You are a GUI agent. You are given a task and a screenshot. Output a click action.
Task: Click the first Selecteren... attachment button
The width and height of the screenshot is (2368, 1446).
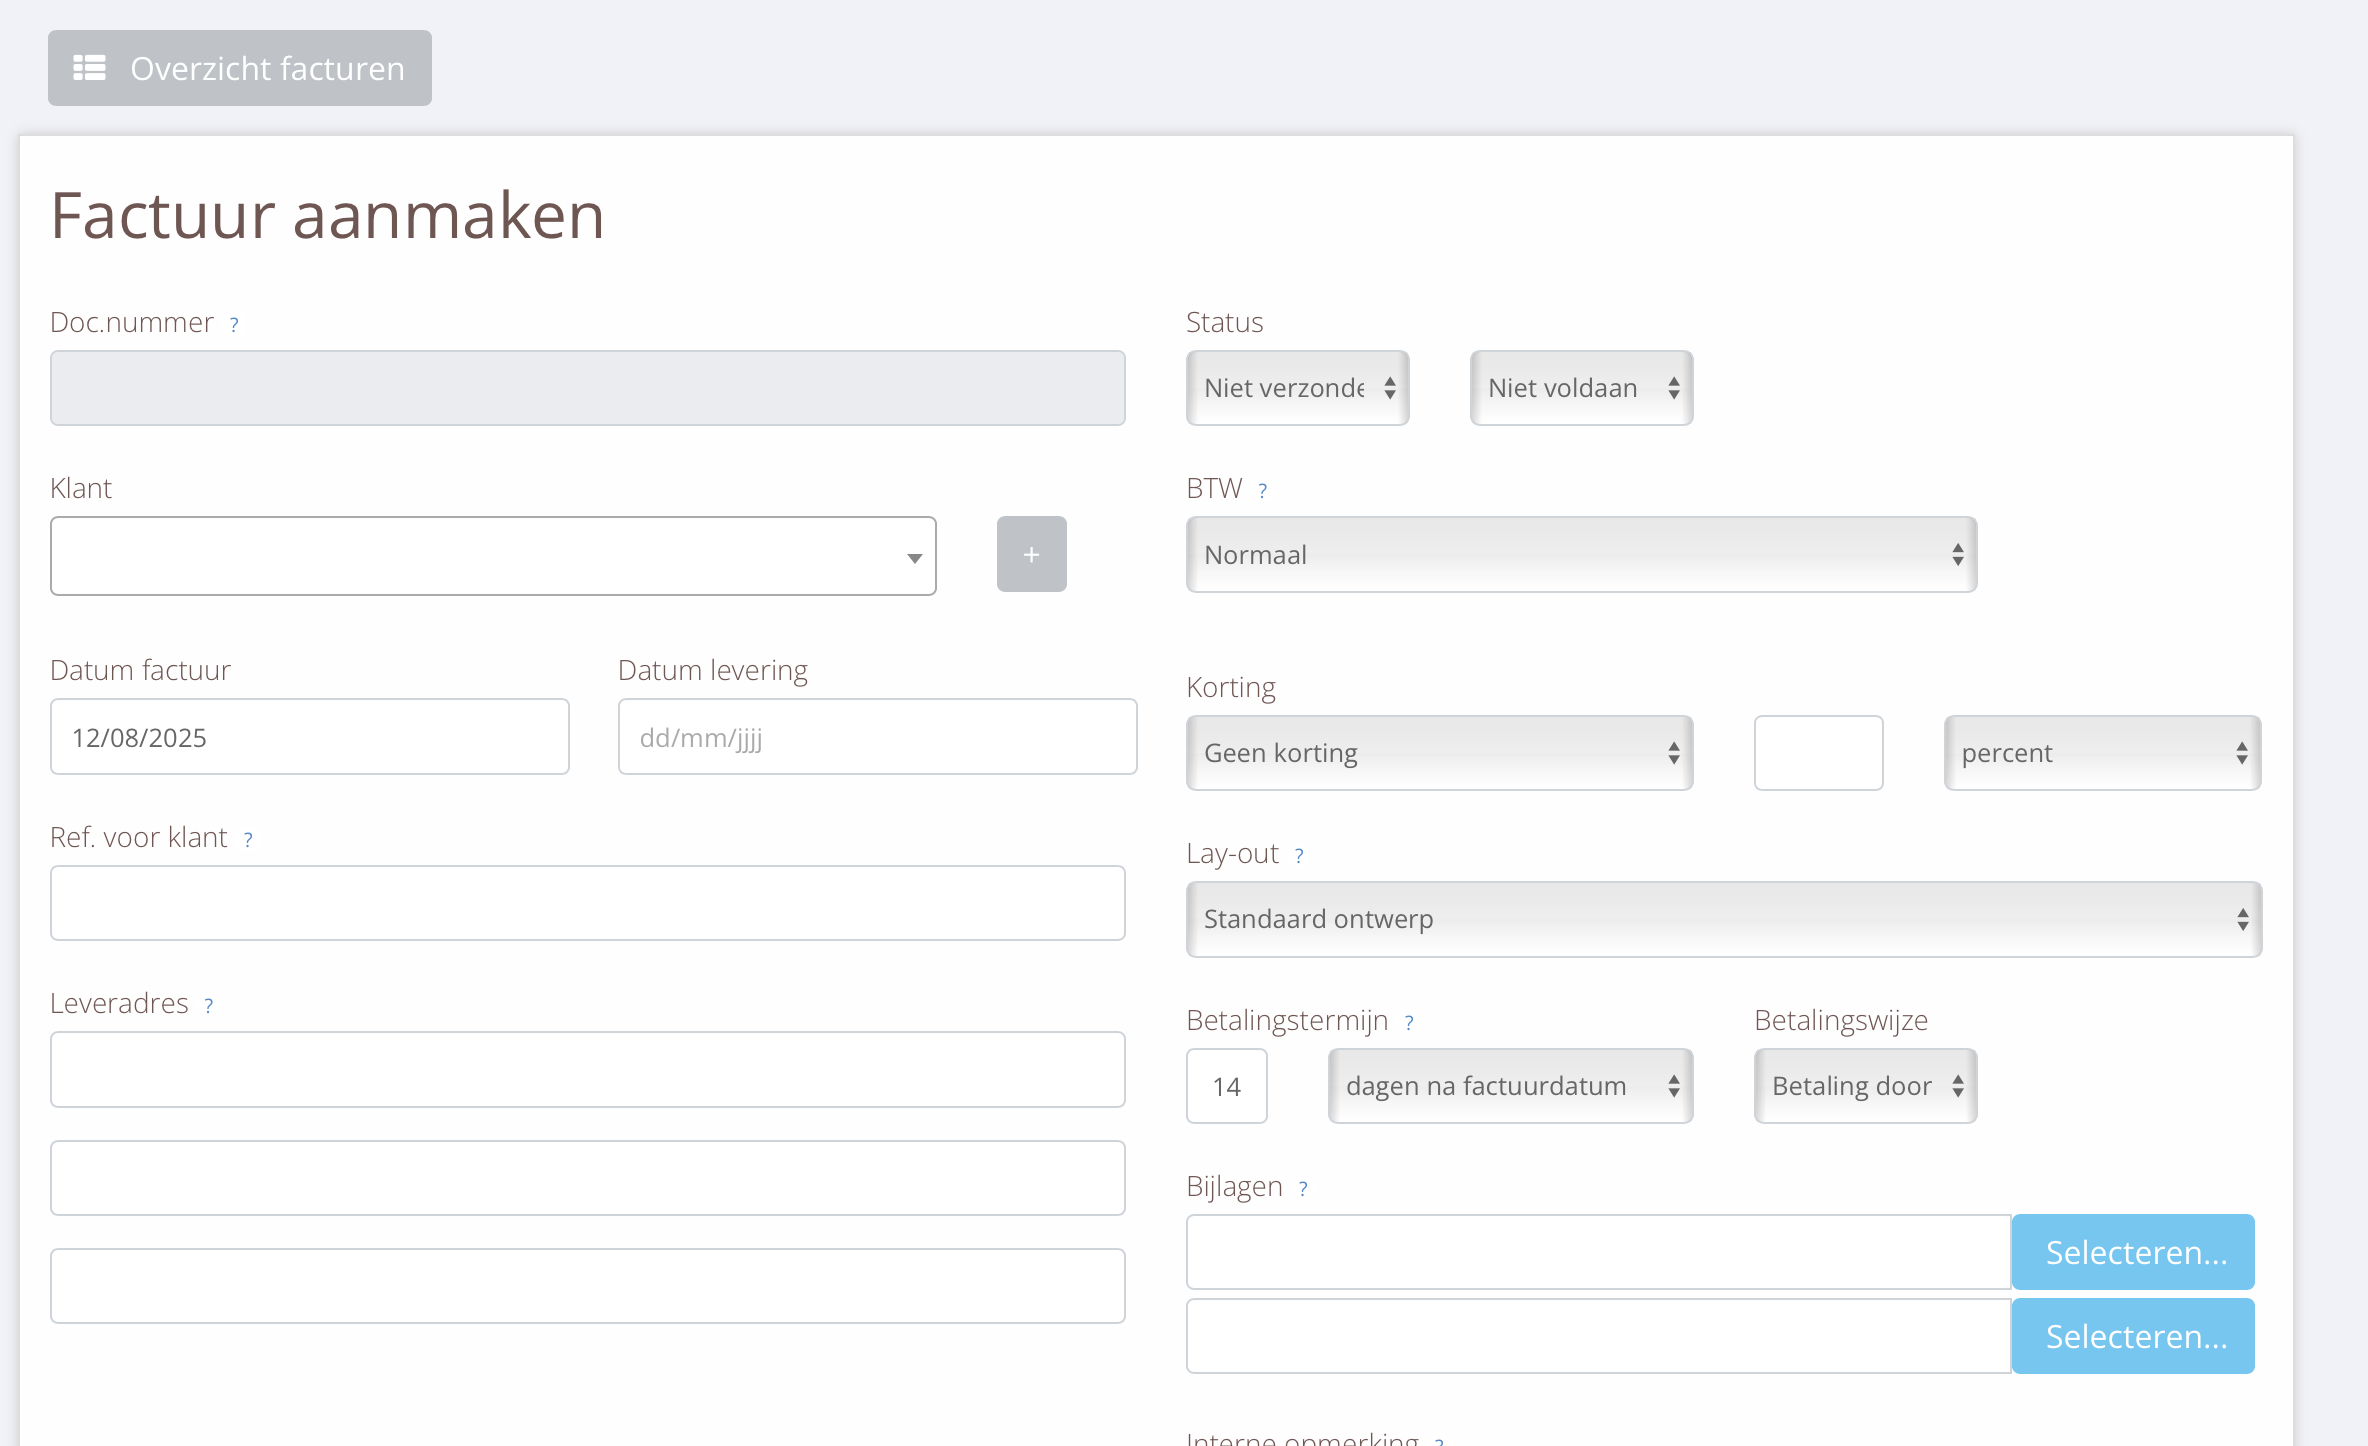(2133, 1252)
